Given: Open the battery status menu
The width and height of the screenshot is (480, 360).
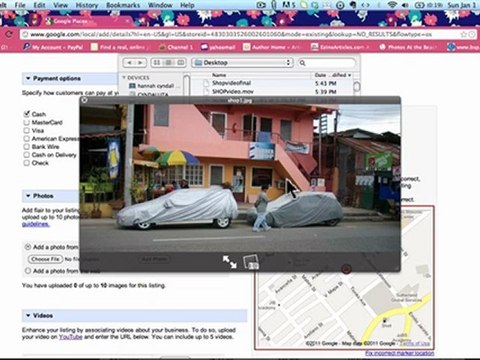Looking at the screenshot, I should click(428, 5).
